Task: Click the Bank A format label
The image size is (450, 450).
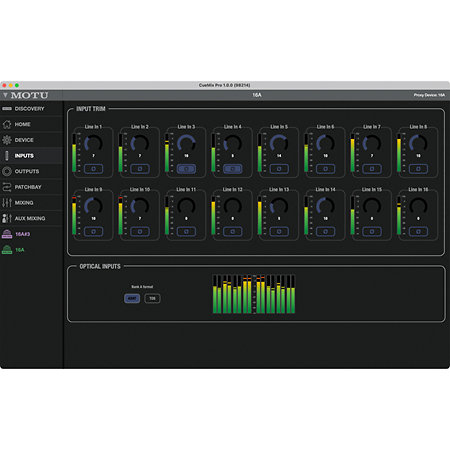Action: pos(142,287)
